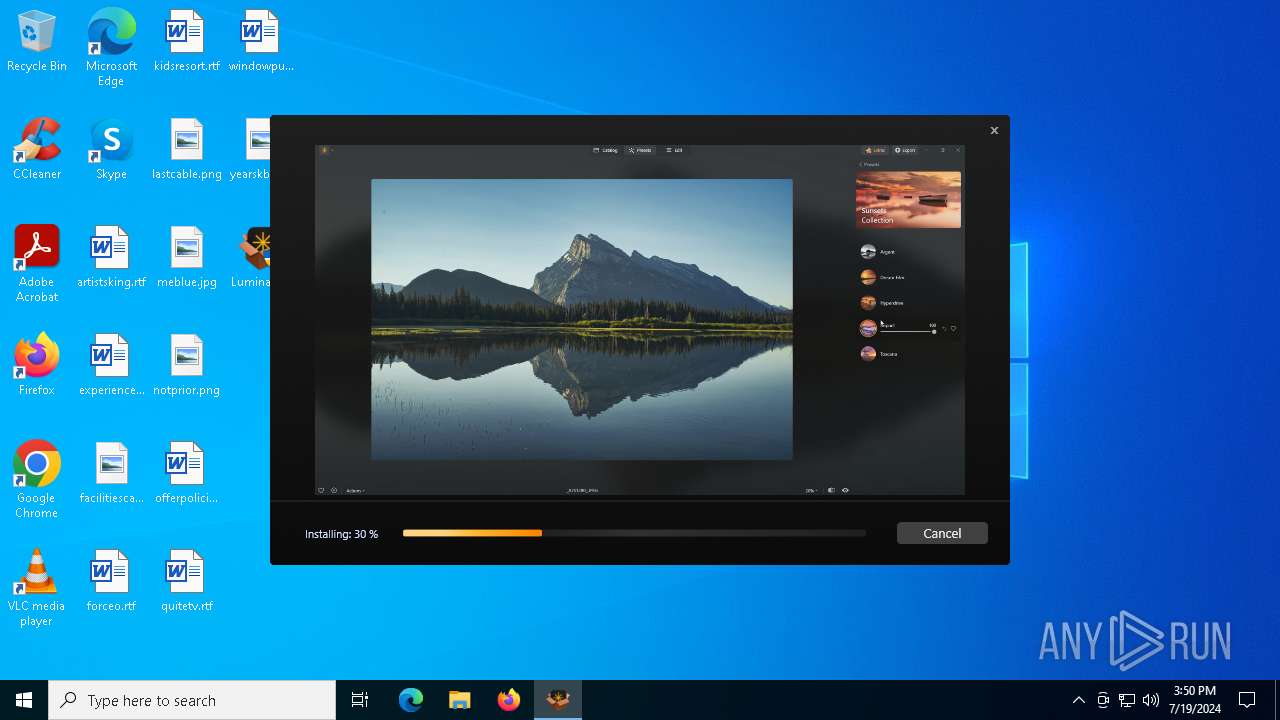Viewport: 1280px width, 720px height.
Task: Open the volume control tray icon
Action: pos(1151,700)
